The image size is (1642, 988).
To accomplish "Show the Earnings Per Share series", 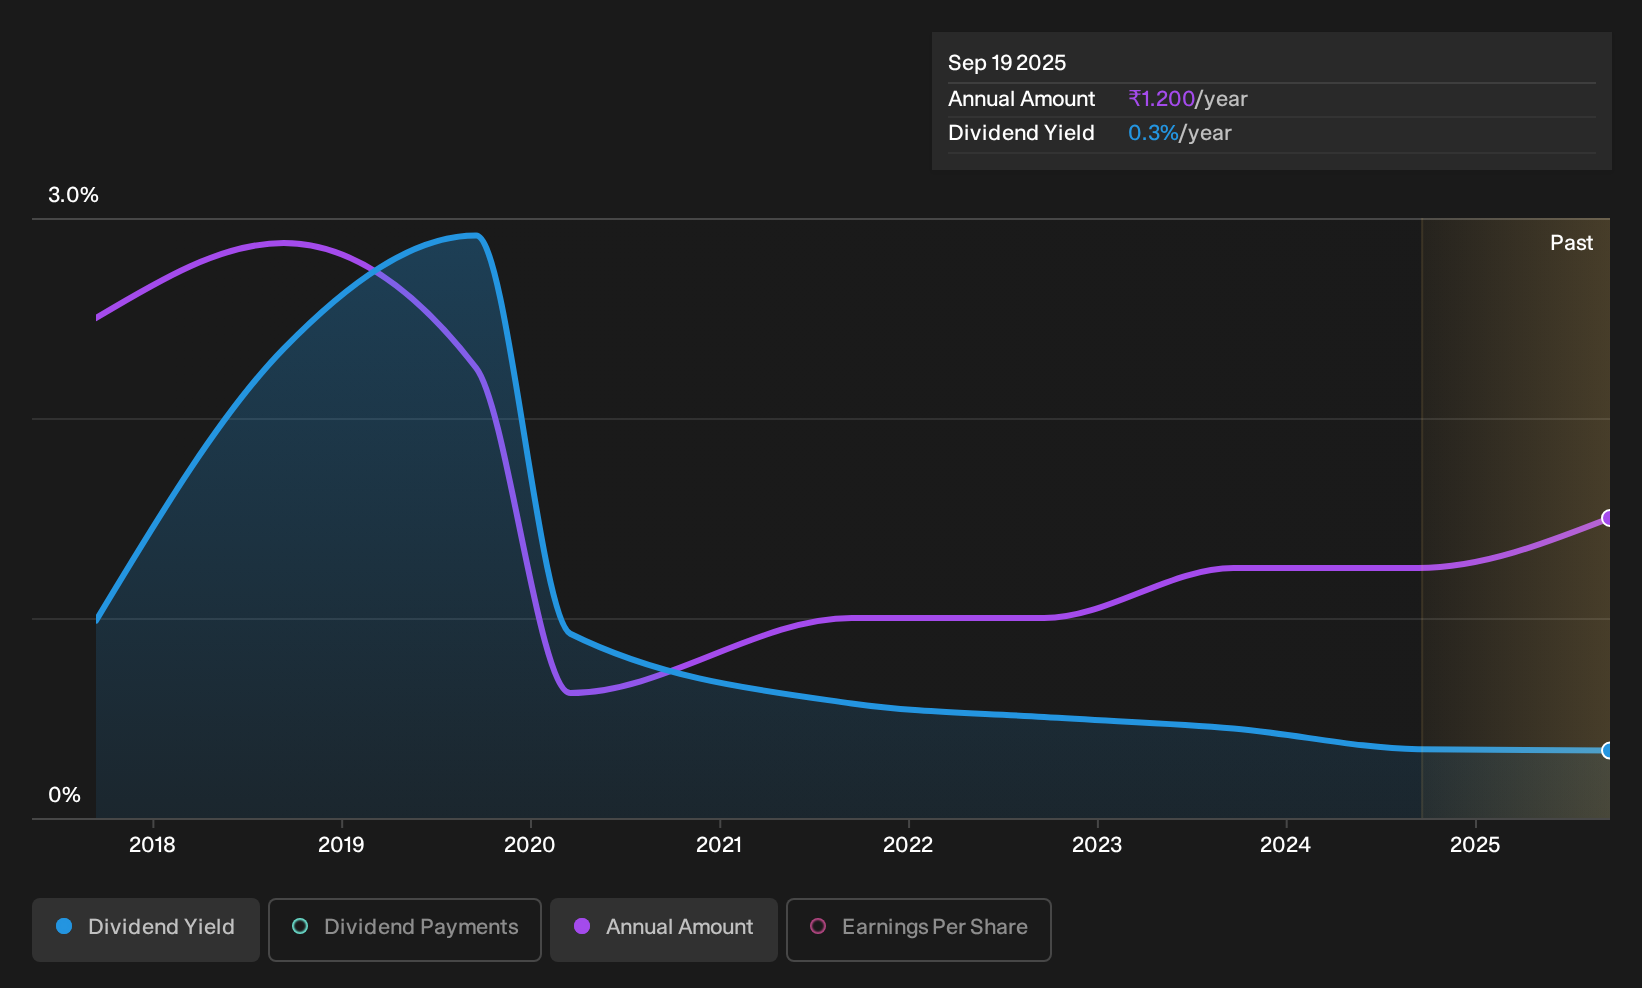I will pos(919,930).
